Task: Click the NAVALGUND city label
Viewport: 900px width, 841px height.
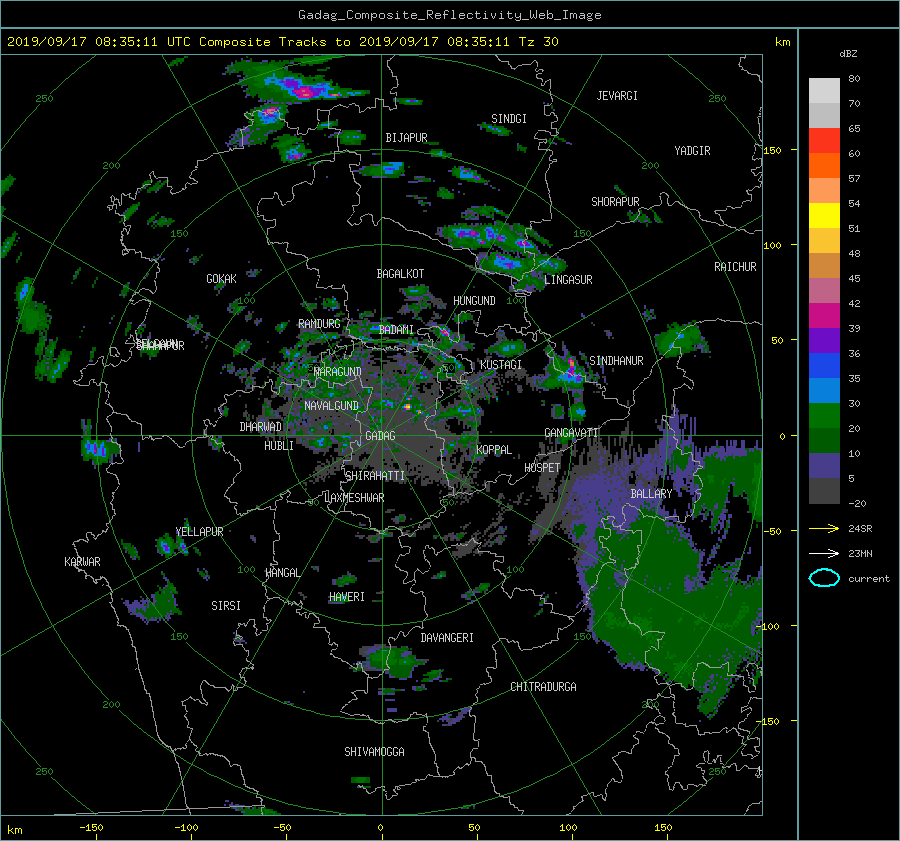Action: [x=331, y=406]
